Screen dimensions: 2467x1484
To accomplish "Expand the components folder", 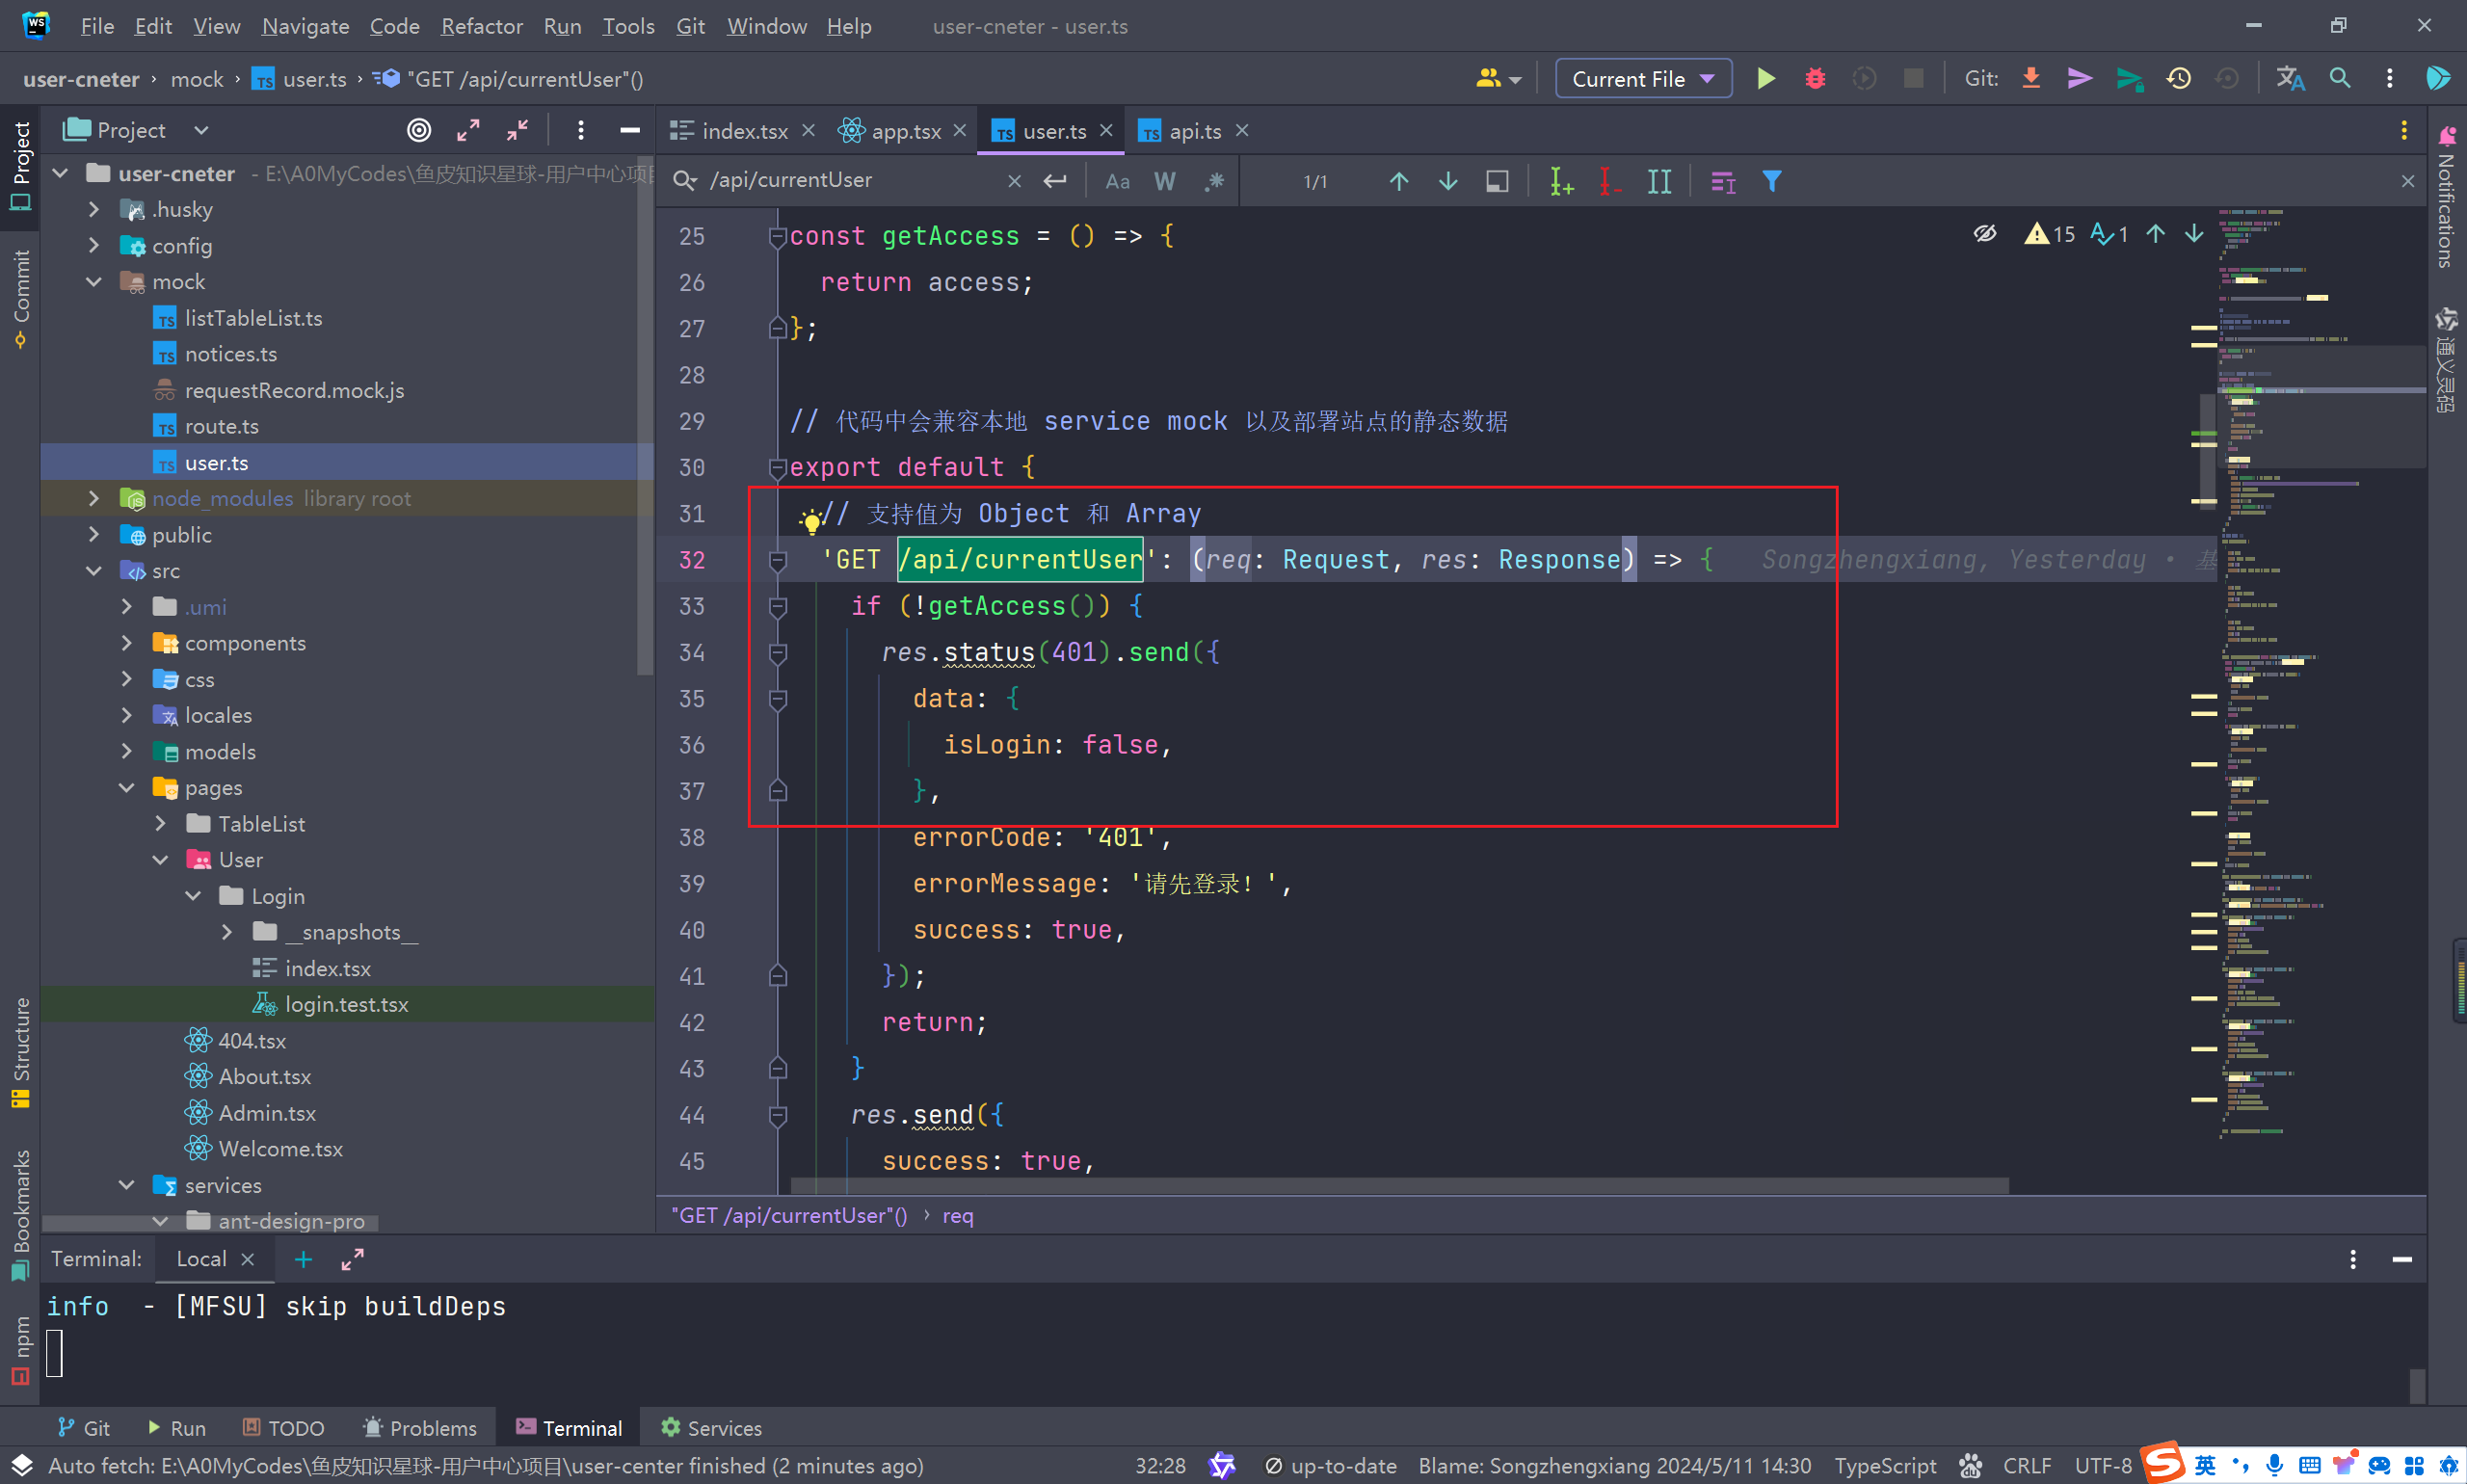I will (127, 643).
